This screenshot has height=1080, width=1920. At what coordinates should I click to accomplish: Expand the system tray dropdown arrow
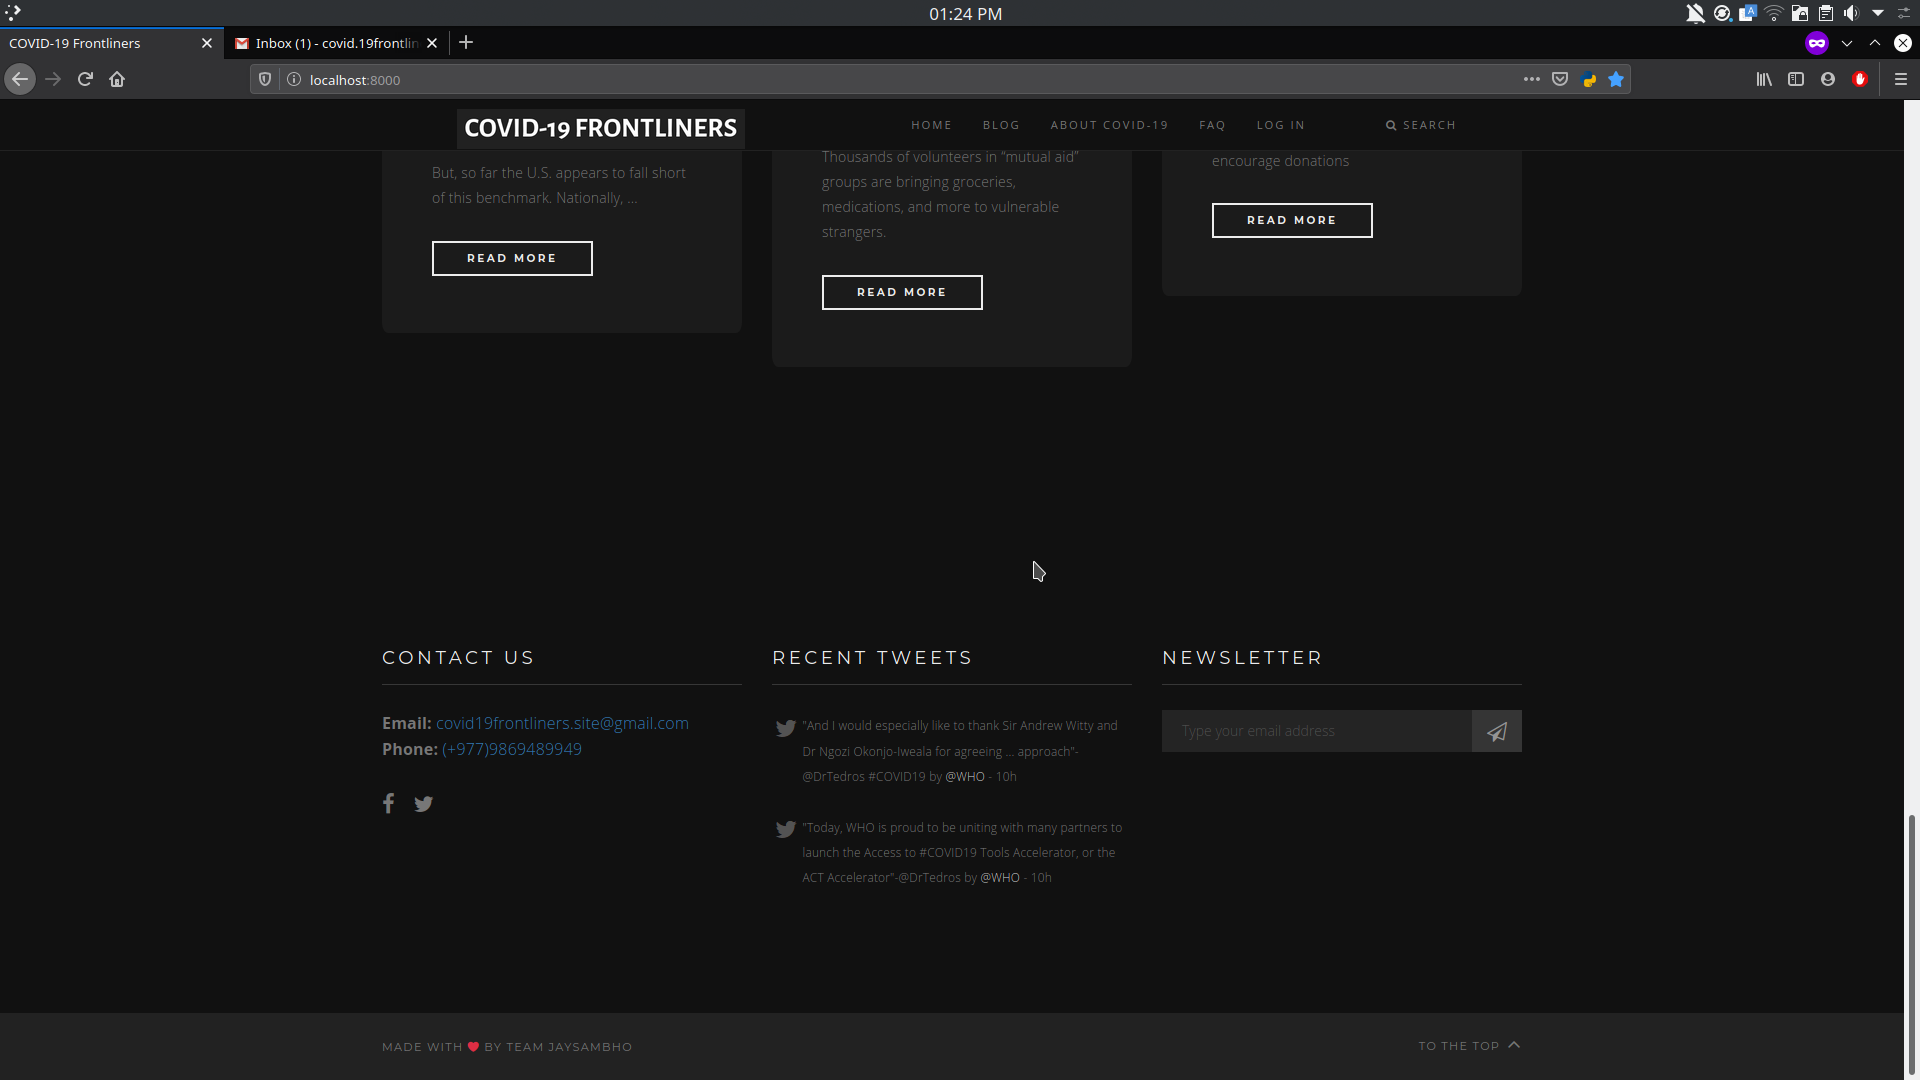[1878, 13]
